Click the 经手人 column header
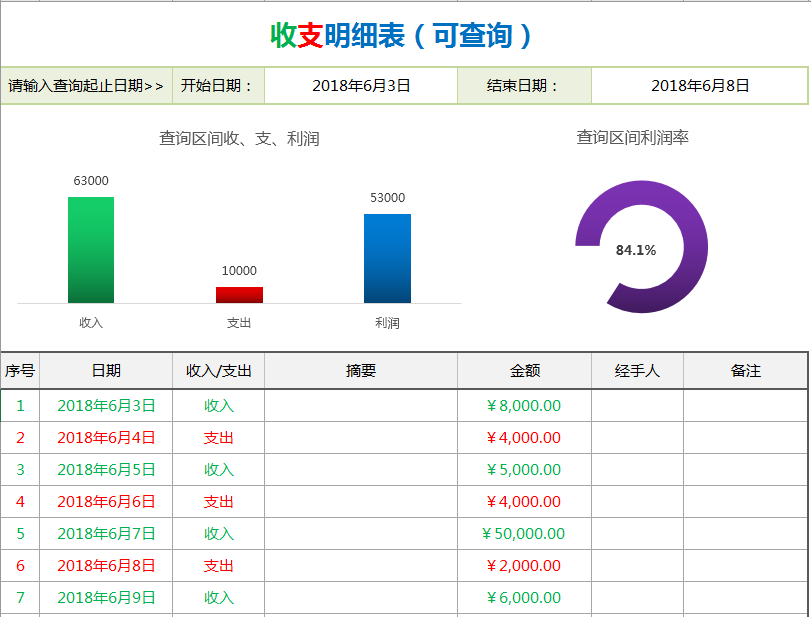This screenshot has height=617, width=811. tap(637, 371)
